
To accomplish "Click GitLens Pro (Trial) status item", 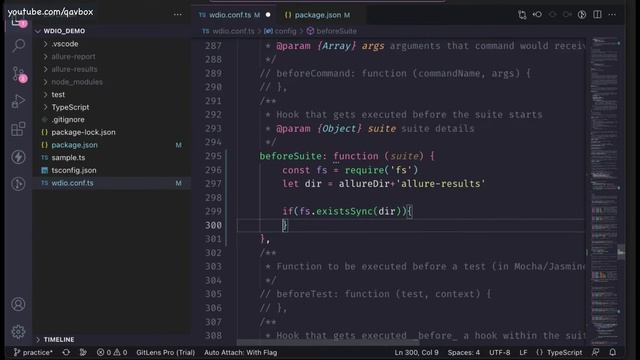I will coord(165,352).
